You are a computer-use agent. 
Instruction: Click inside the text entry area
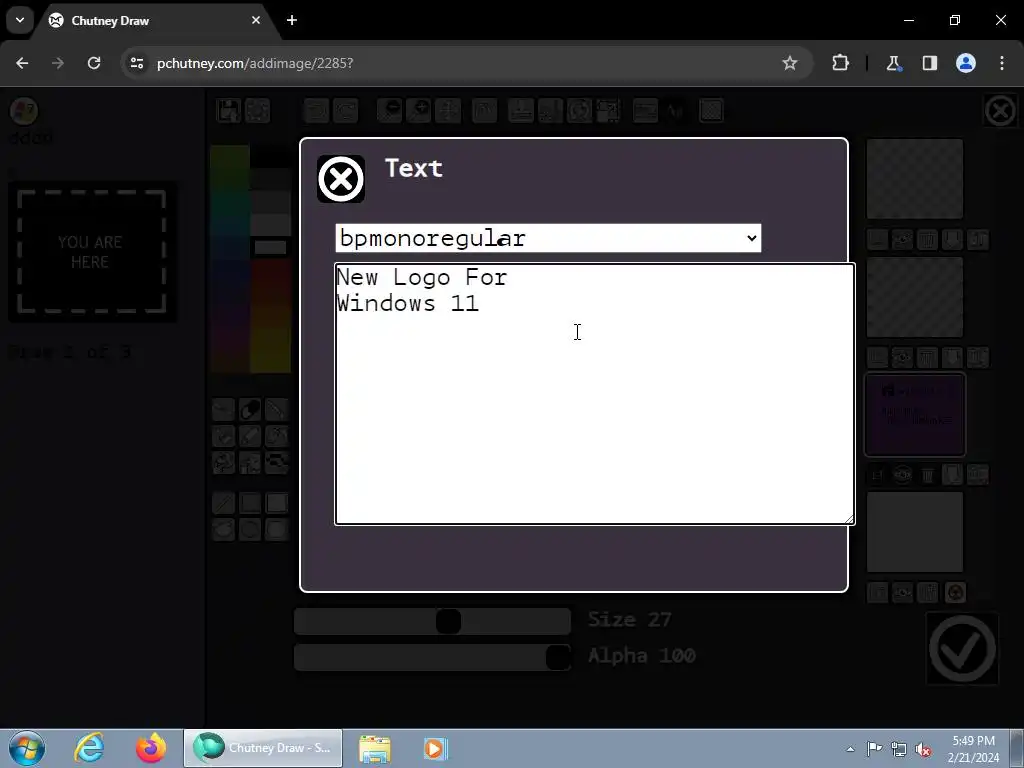594,394
